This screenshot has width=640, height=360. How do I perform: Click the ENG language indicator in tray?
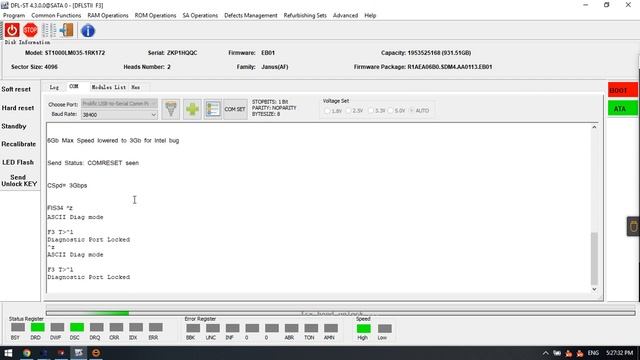click(x=593, y=353)
